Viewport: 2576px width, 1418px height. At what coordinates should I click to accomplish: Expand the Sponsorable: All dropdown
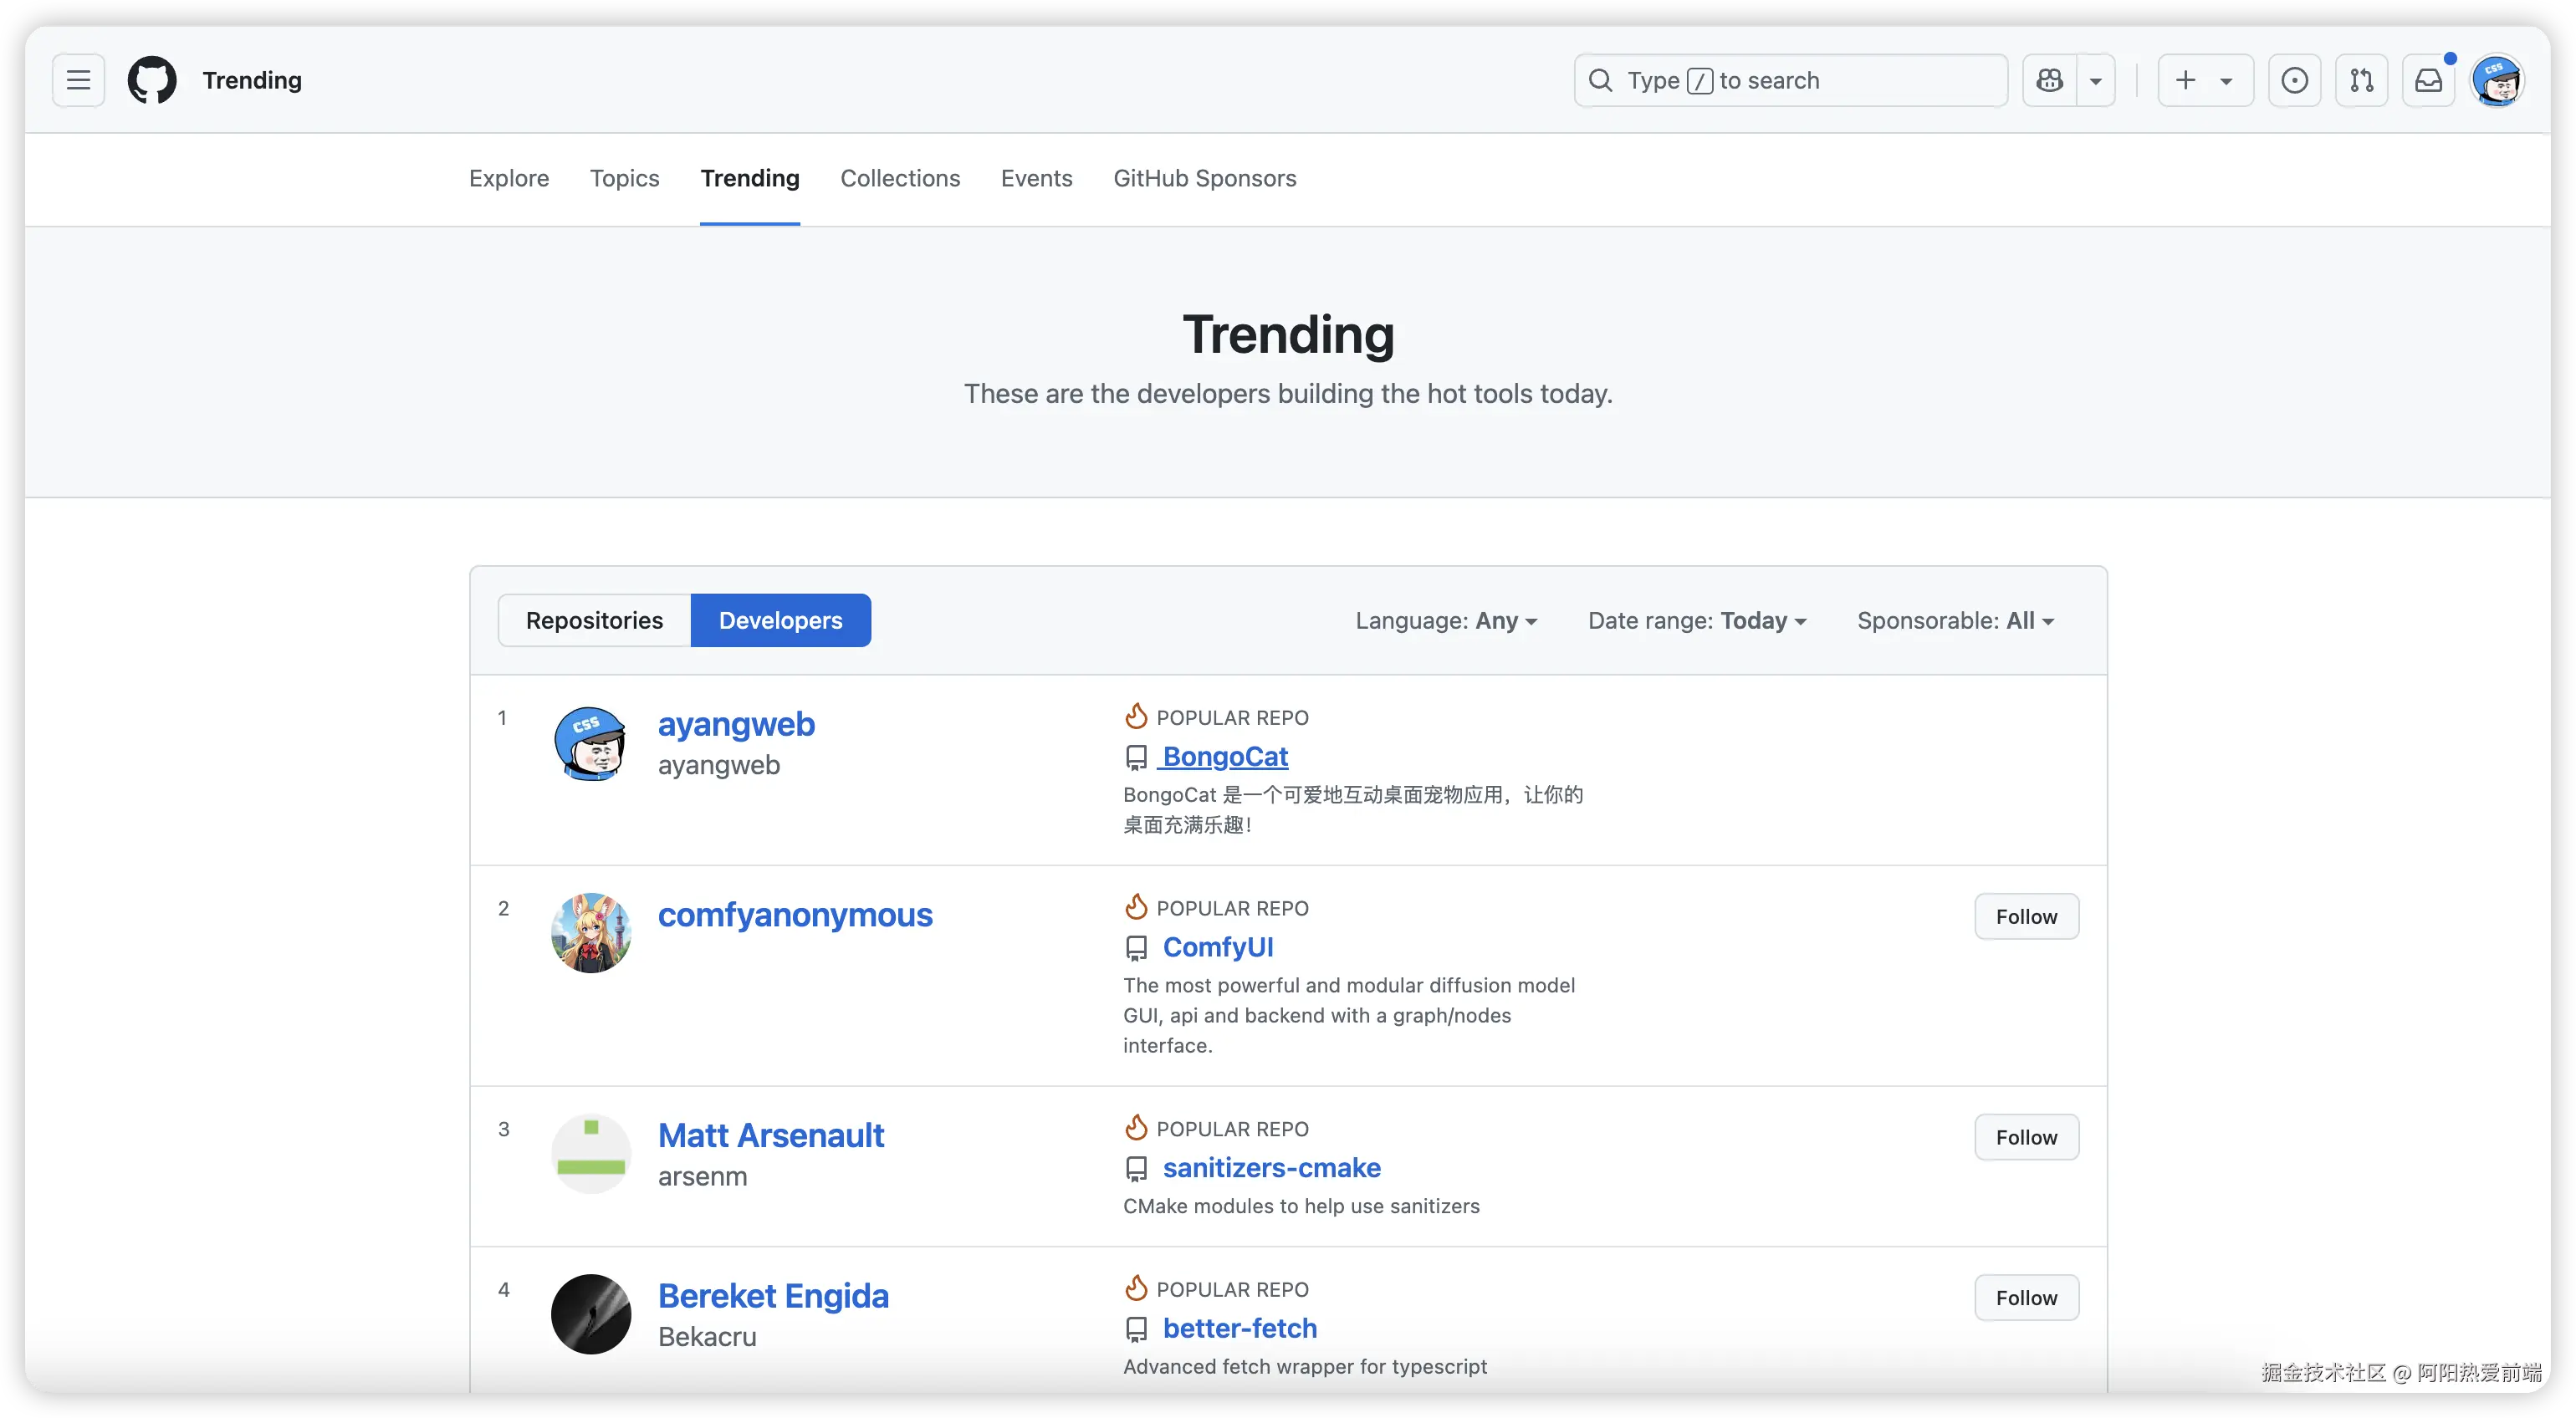pos(1955,620)
